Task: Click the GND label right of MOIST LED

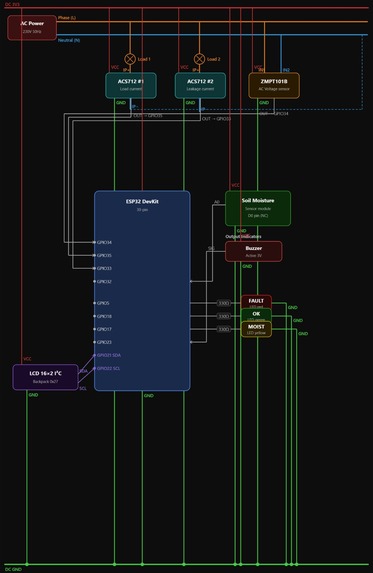Action: click(x=303, y=334)
